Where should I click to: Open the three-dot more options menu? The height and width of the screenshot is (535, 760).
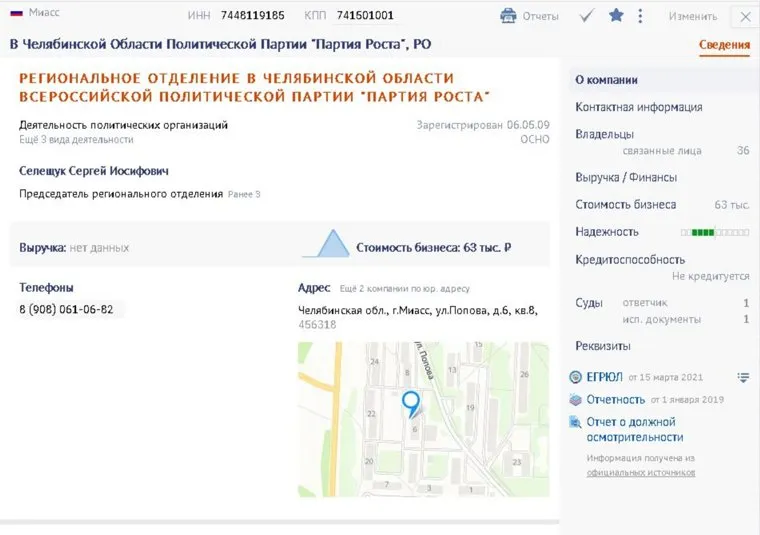point(640,16)
